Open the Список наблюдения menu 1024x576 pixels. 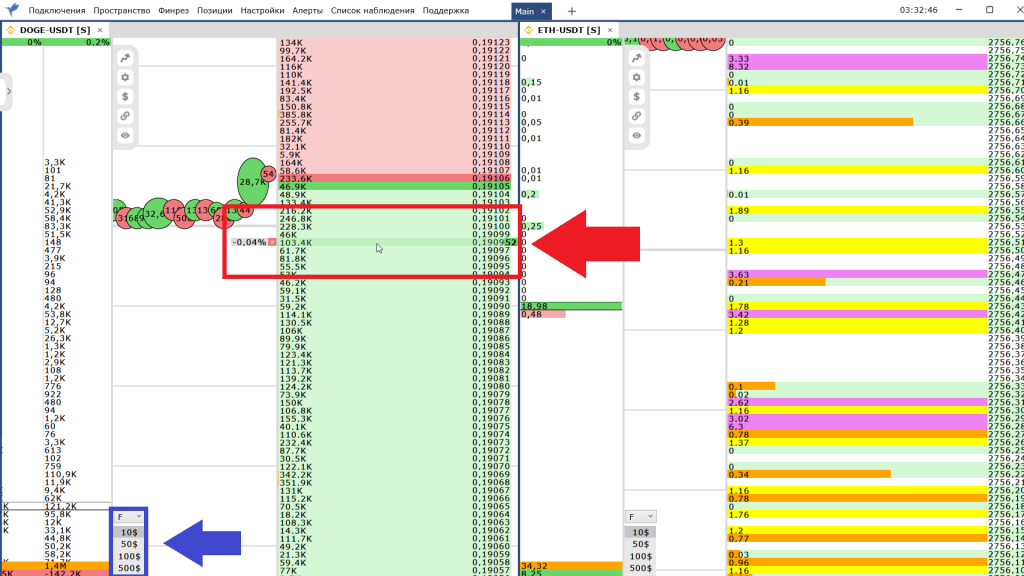[x=372, y=10]
